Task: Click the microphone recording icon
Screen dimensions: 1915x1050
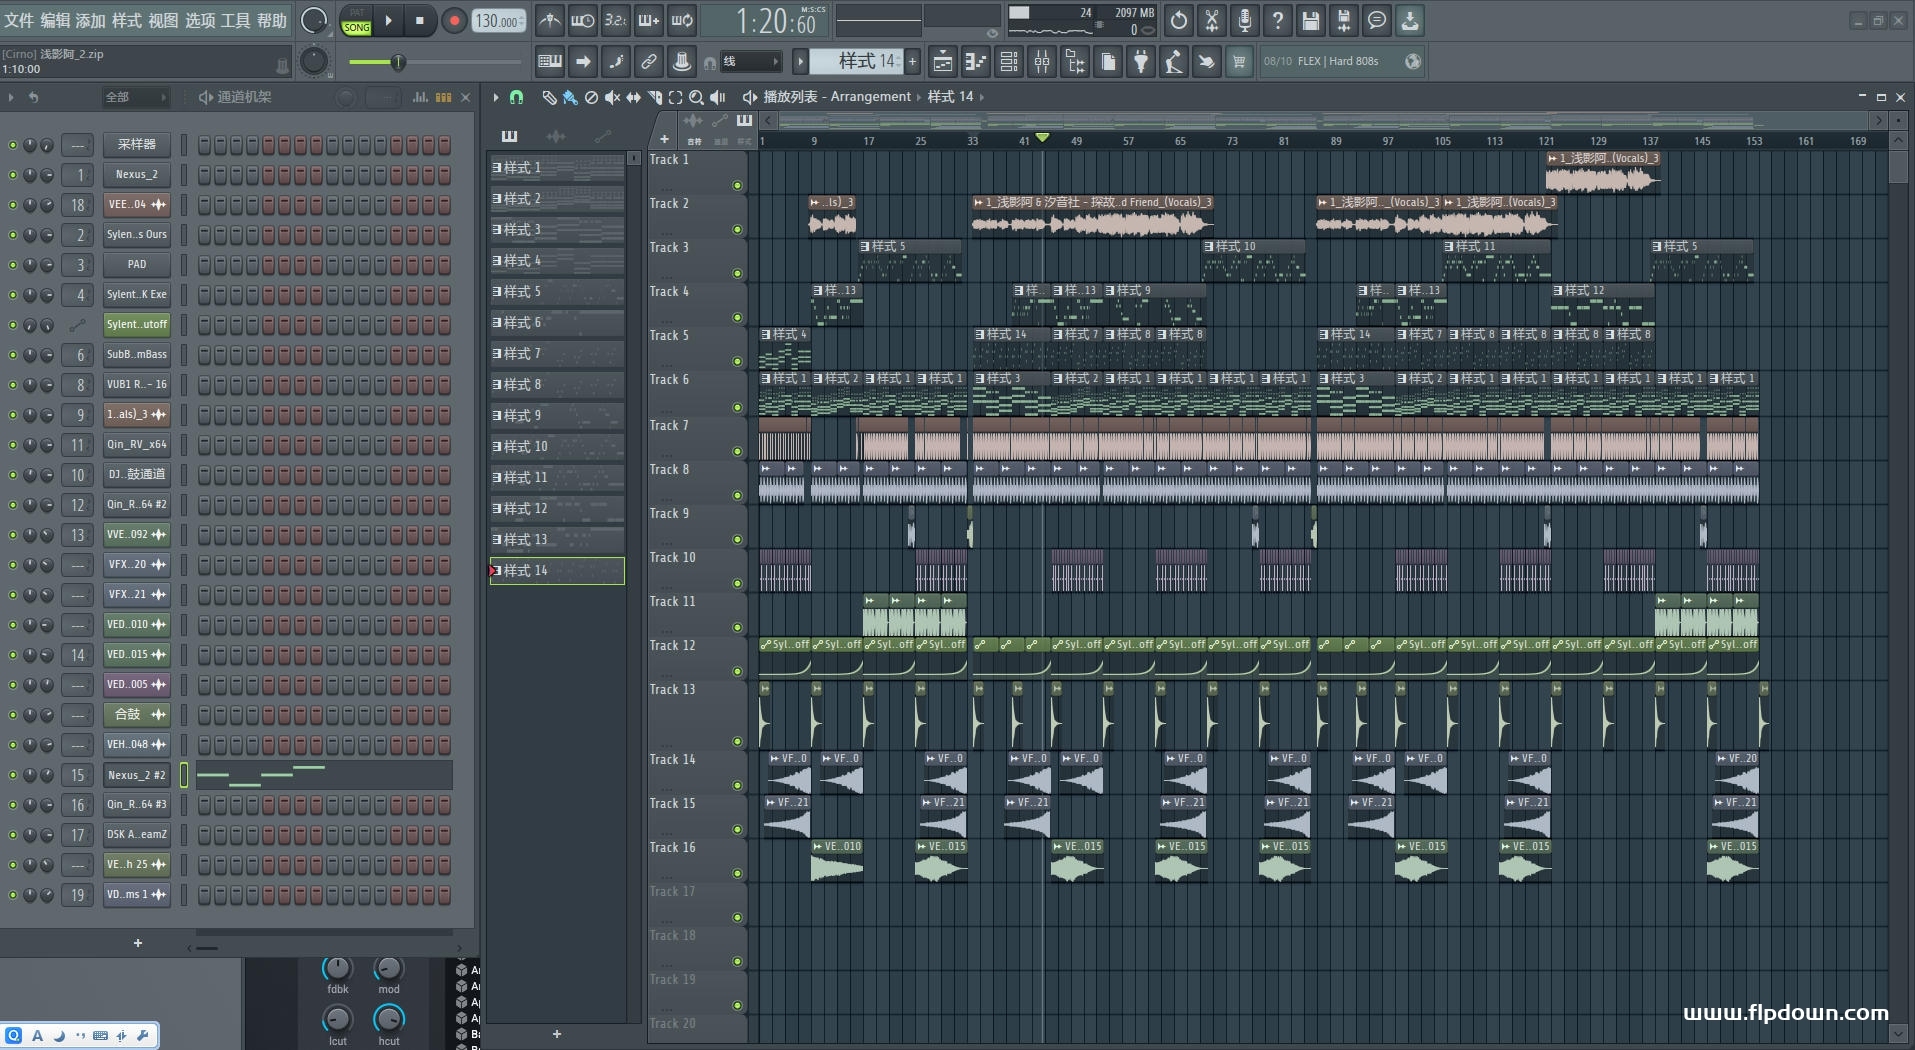Action: pyautogui.click(x=1244, y=21)
